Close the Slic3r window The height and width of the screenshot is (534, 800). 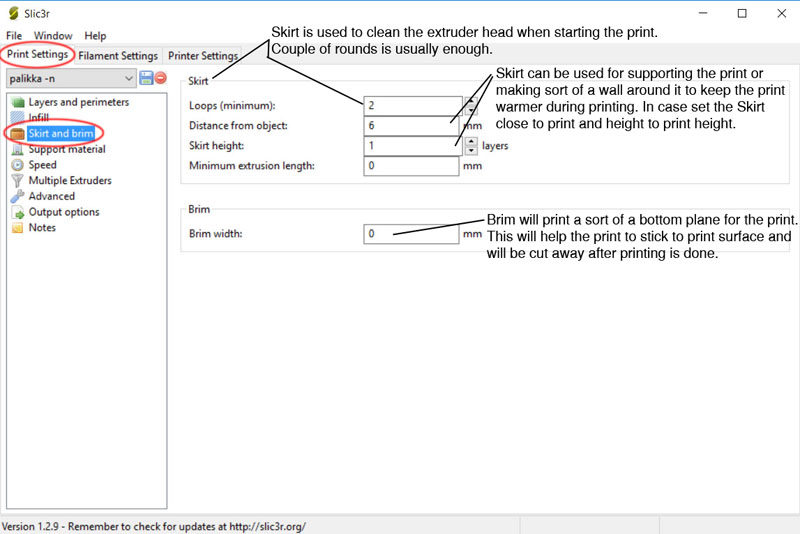coord(782,13)
